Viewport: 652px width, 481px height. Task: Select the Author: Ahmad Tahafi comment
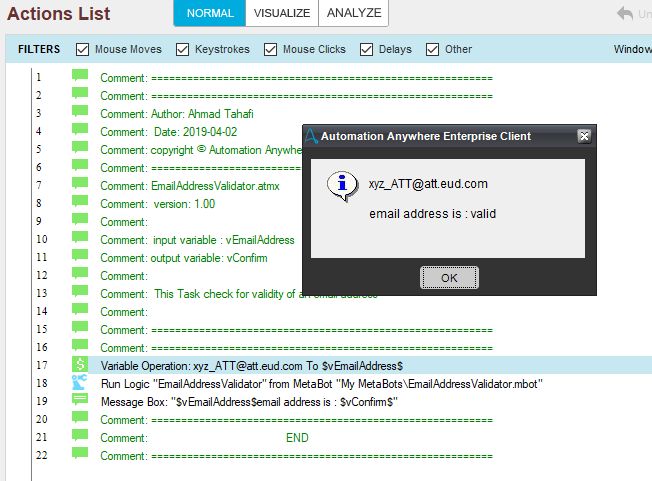177,114
